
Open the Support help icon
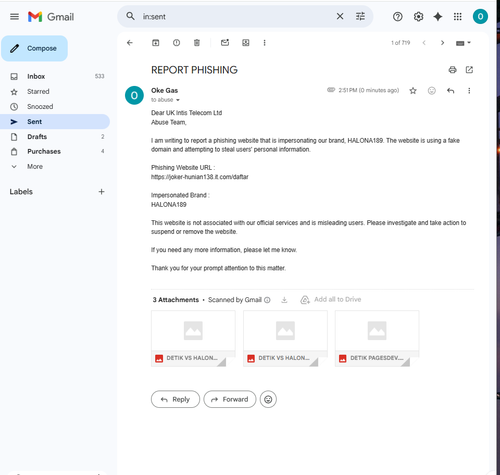[x=397, y=16]
